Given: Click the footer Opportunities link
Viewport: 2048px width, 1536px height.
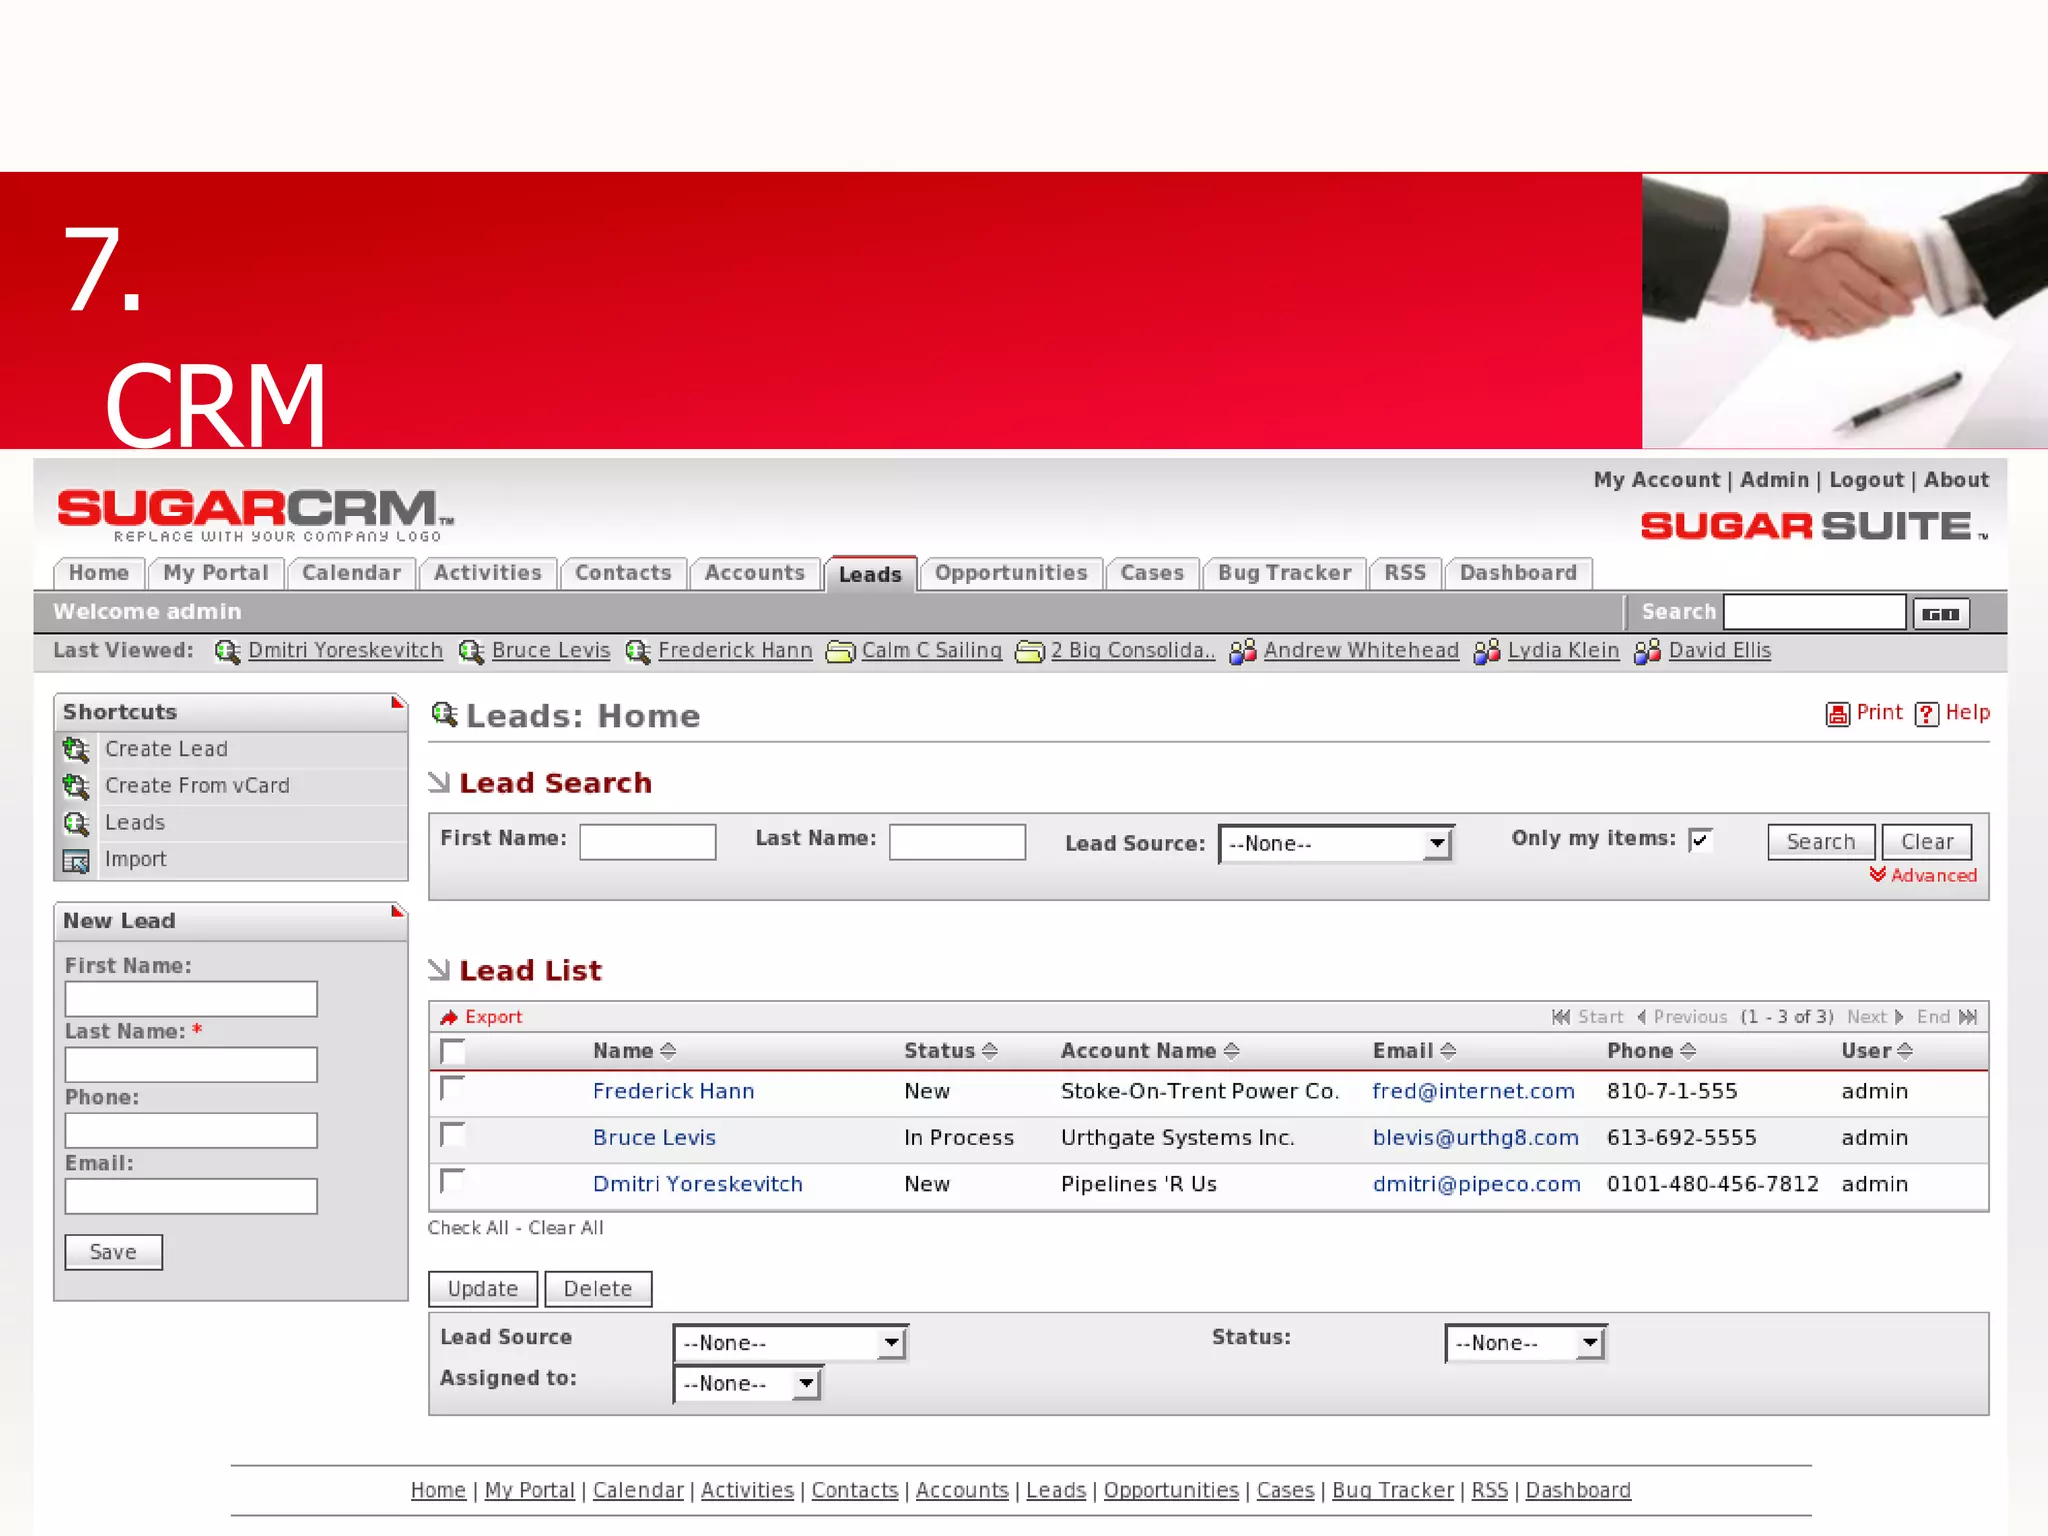Looking at the screenshot, I should pos(1171,1491).
